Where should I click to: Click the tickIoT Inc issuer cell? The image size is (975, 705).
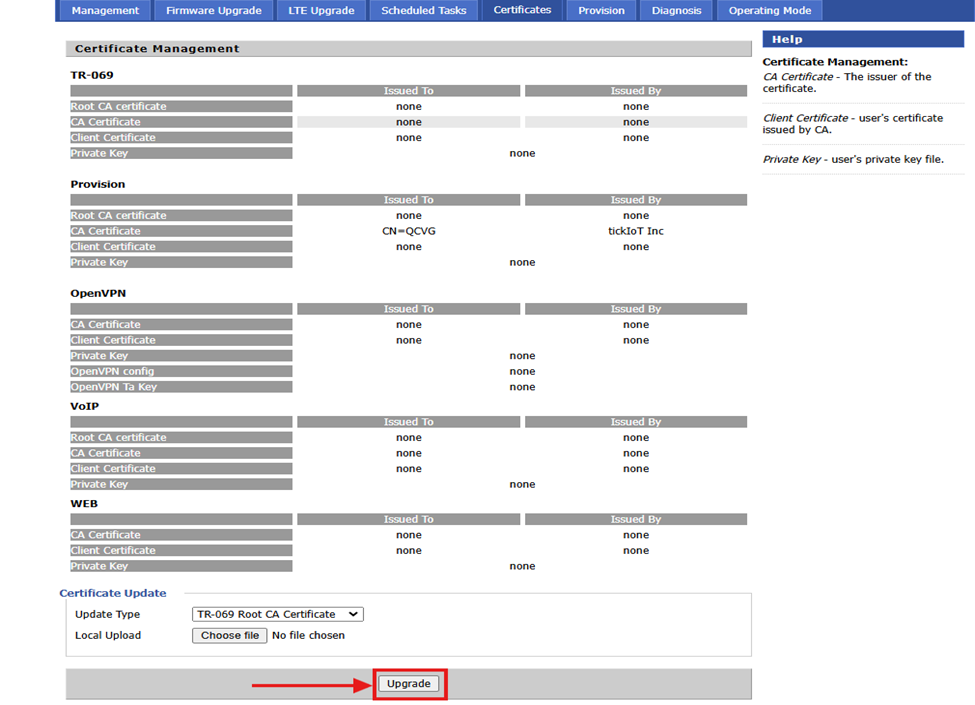click(x=636, y=231)
